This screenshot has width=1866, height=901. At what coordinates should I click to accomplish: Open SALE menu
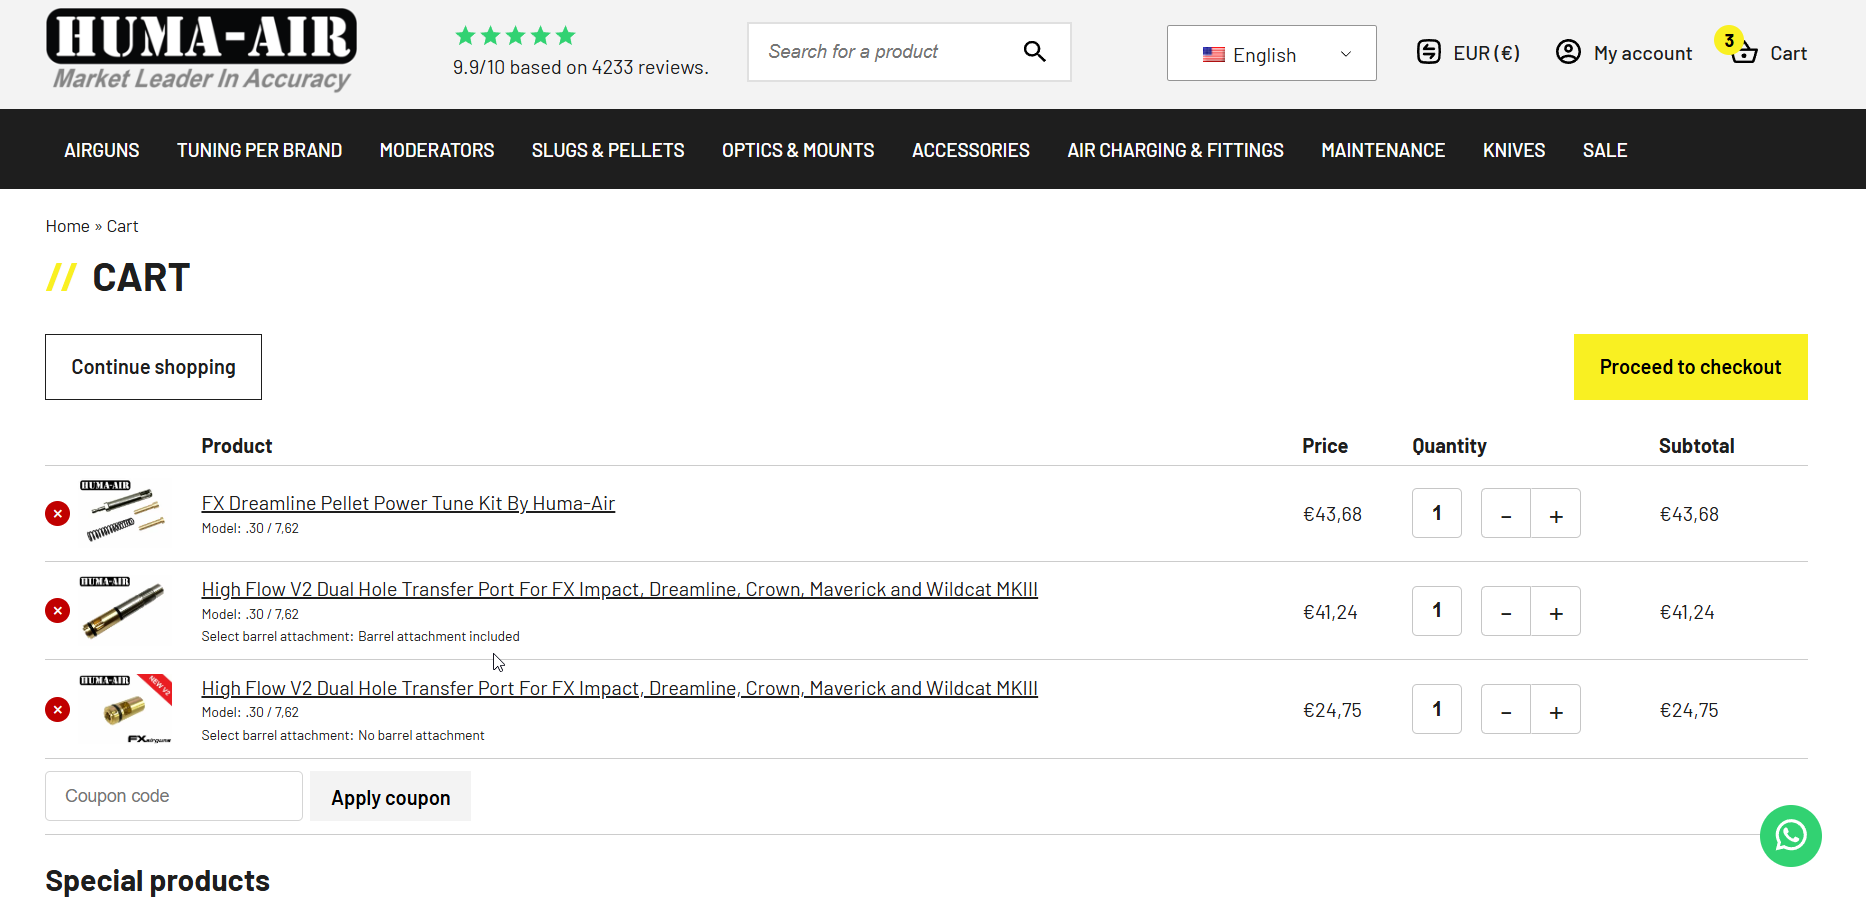pyautogui.click(x=1605, y=150)
